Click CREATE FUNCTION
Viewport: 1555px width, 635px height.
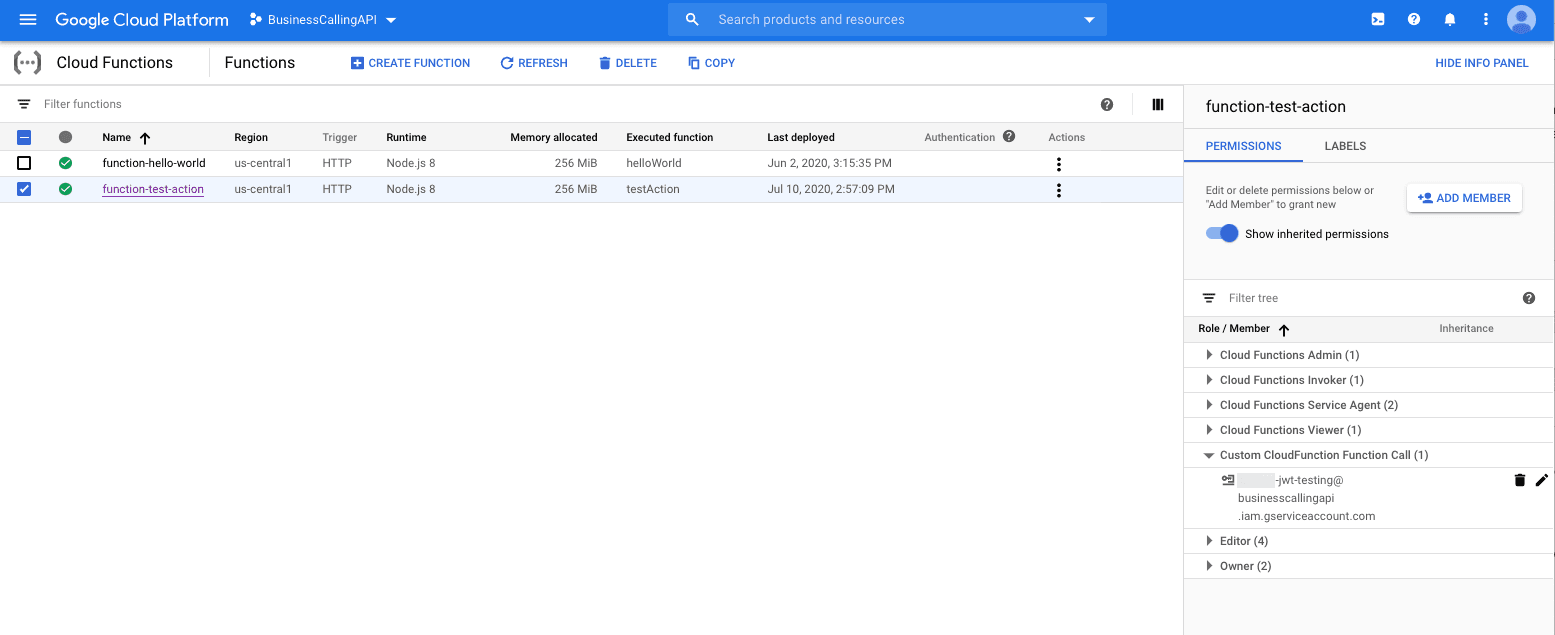(x=410, y=62)
